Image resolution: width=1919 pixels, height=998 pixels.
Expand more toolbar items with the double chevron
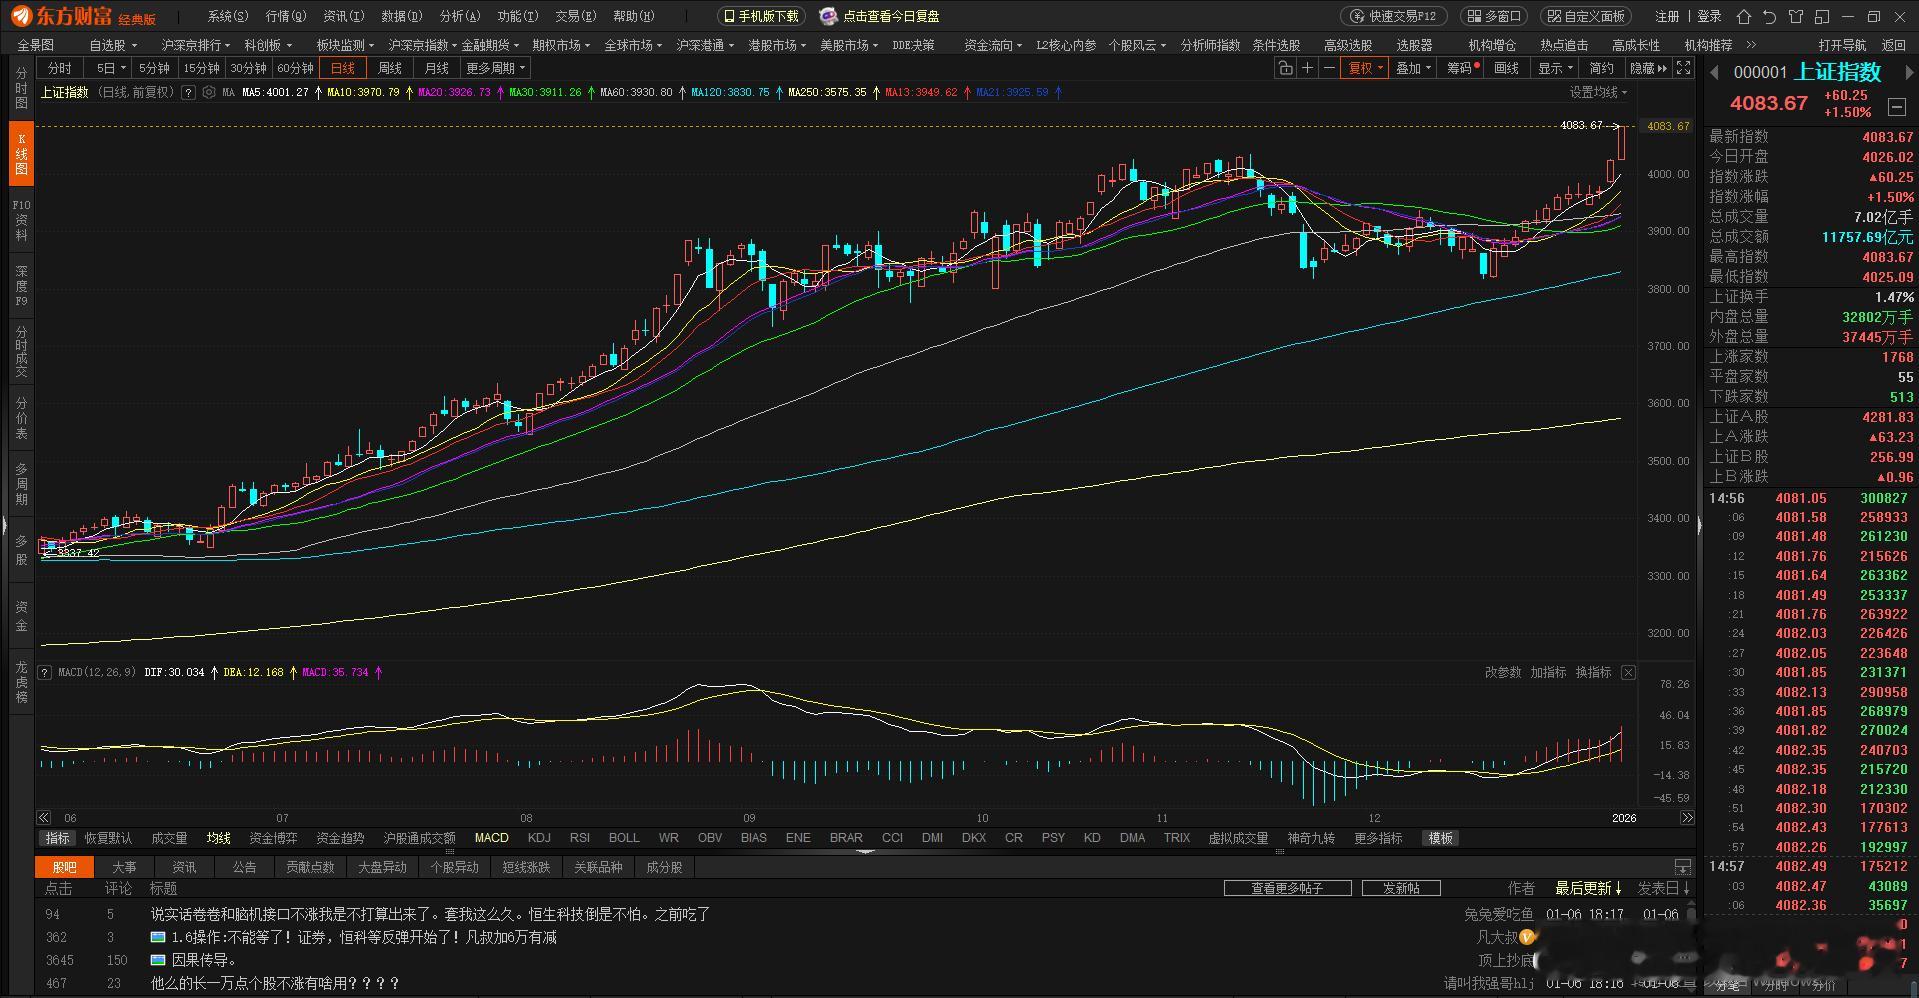point(1751,45)
